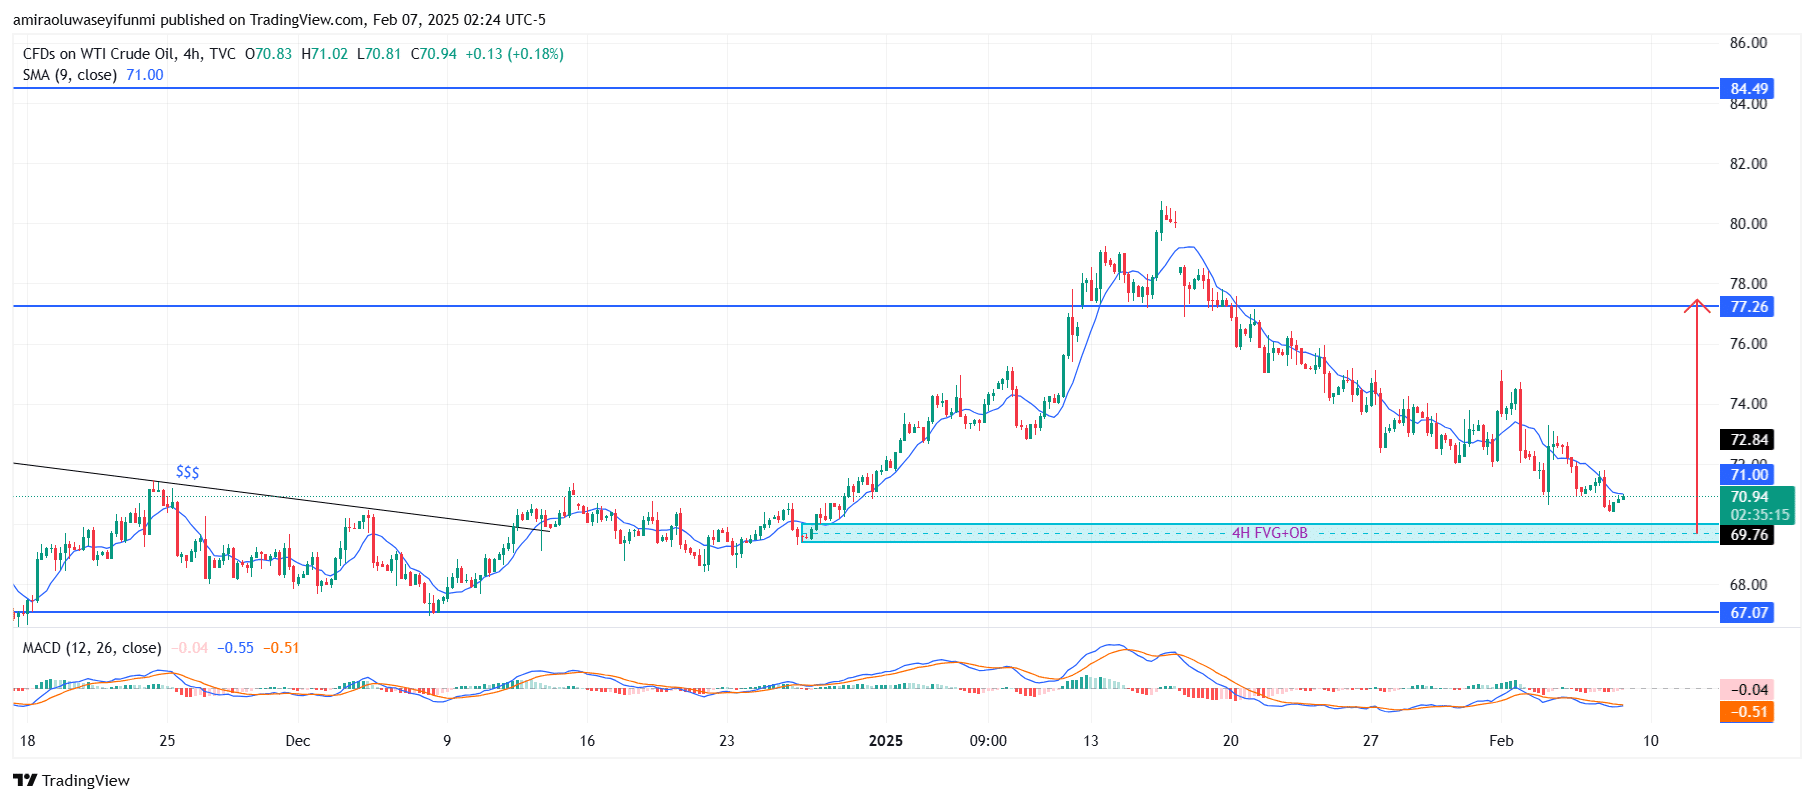Click the 72.84 black price label

(x=1746, y=440)
